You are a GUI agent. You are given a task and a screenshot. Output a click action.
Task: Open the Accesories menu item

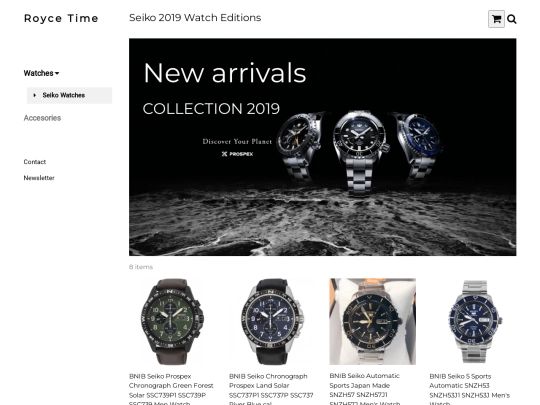coord(42,118)
